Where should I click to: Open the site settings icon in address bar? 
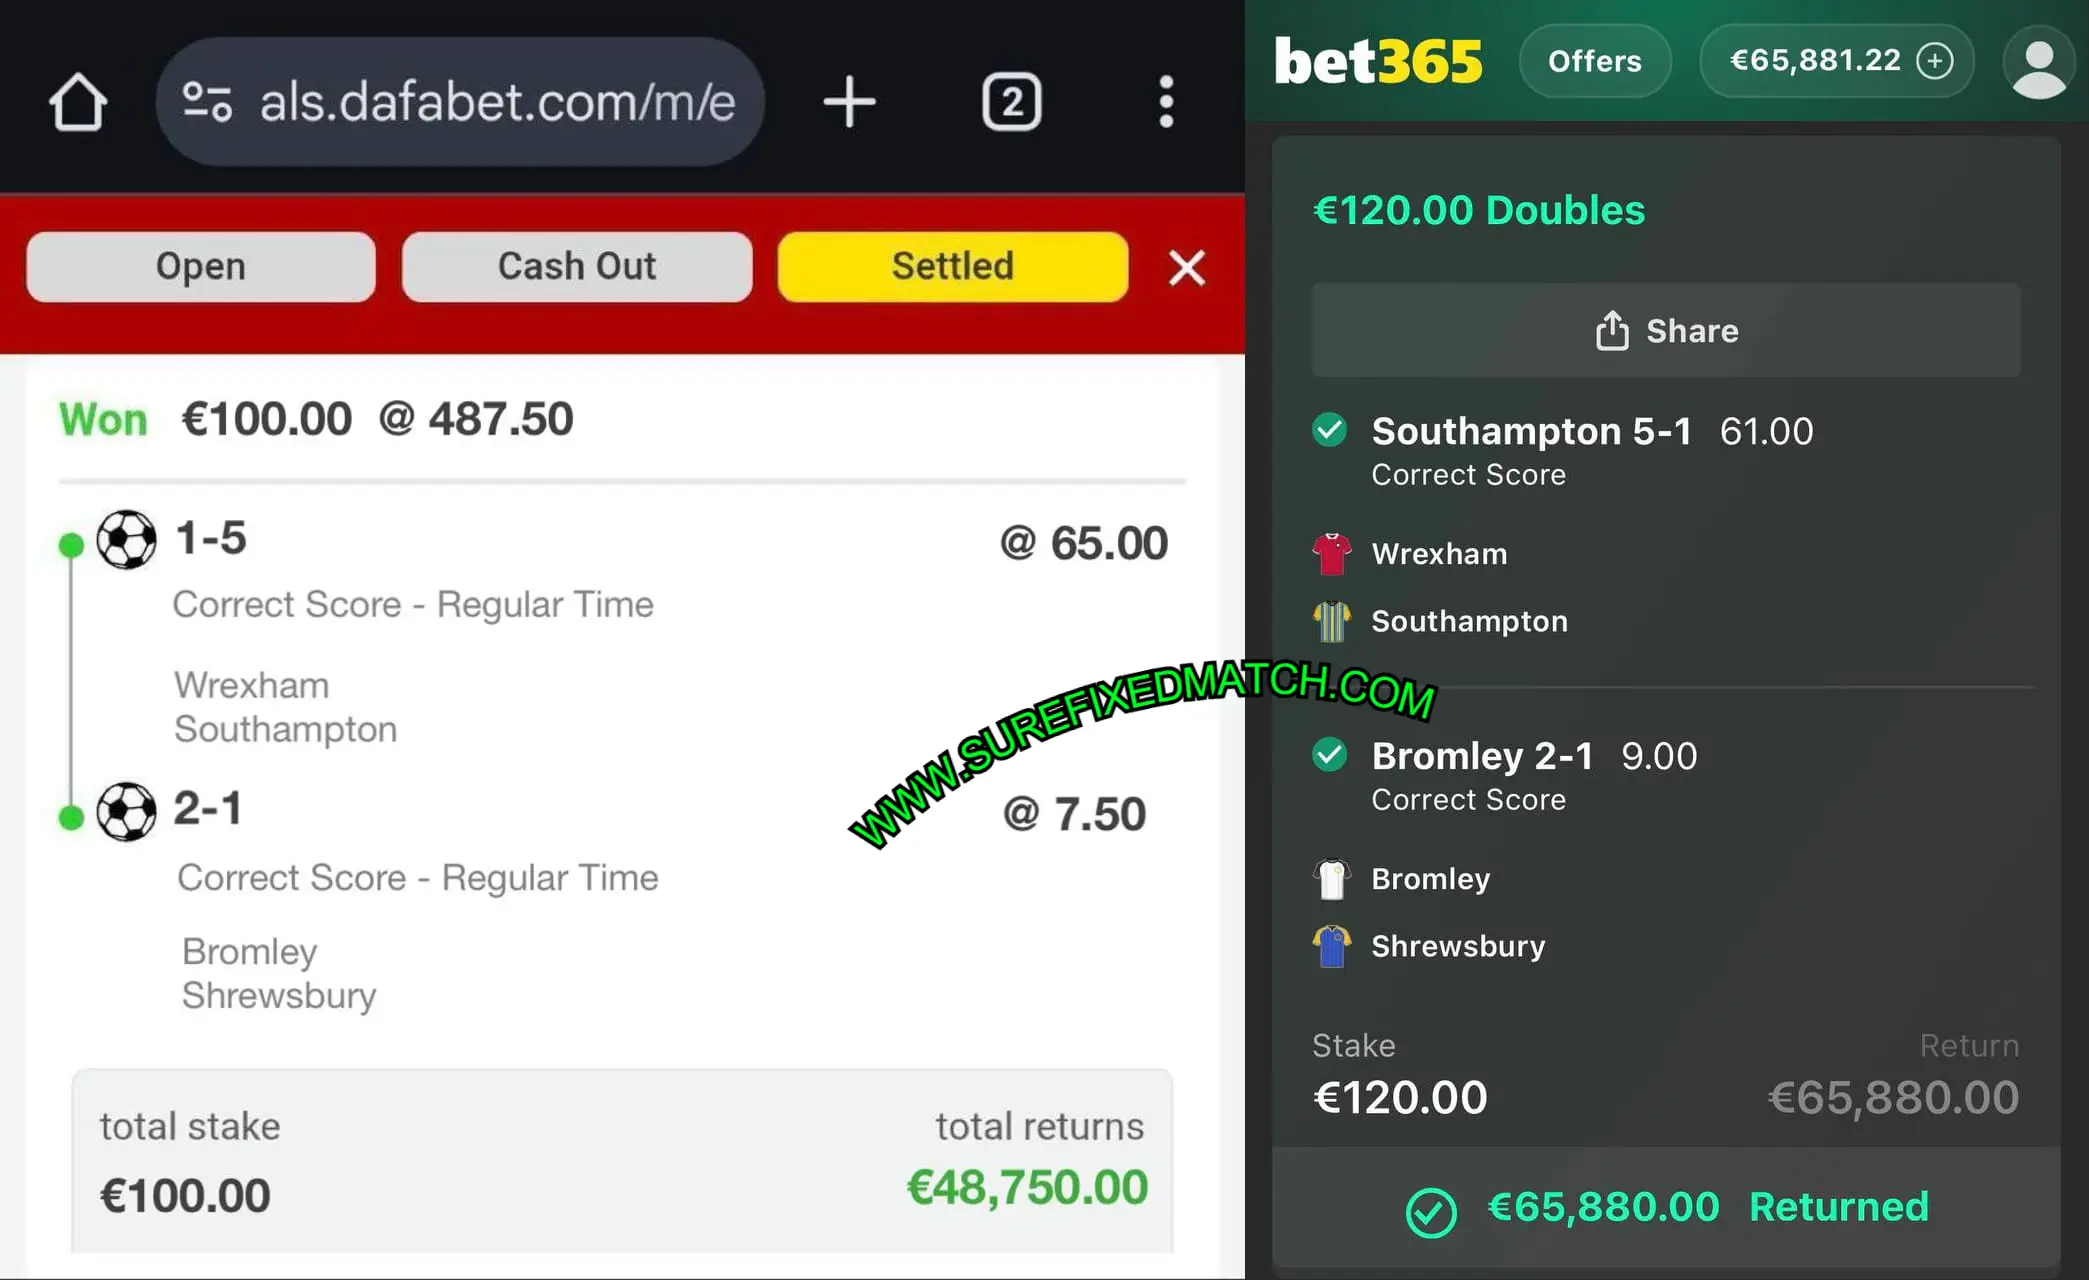207,102
